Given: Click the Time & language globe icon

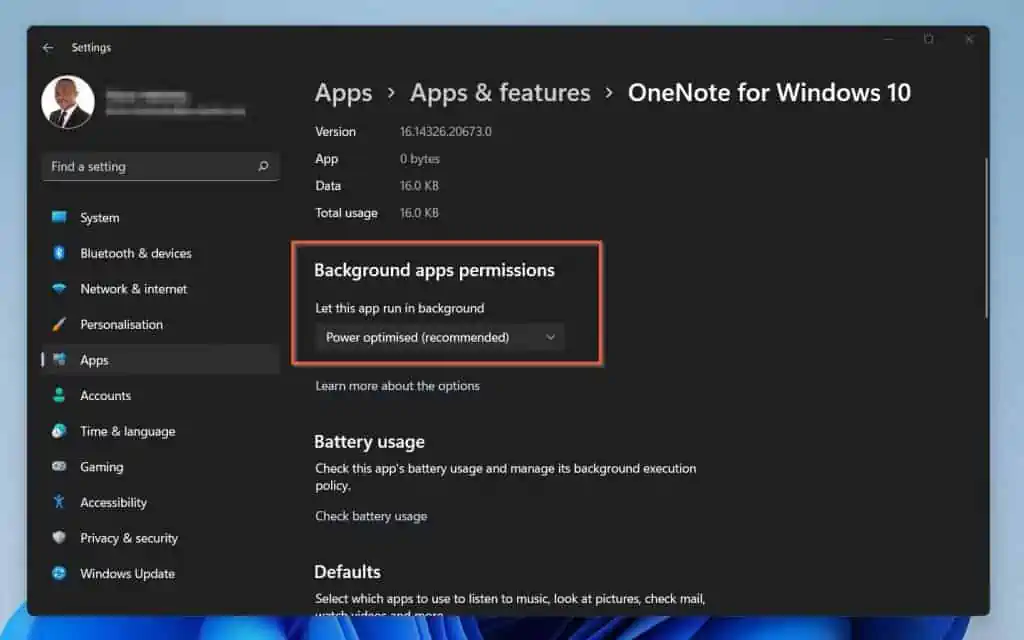Looking at the screenshot, I should click(x=59, y=431).
